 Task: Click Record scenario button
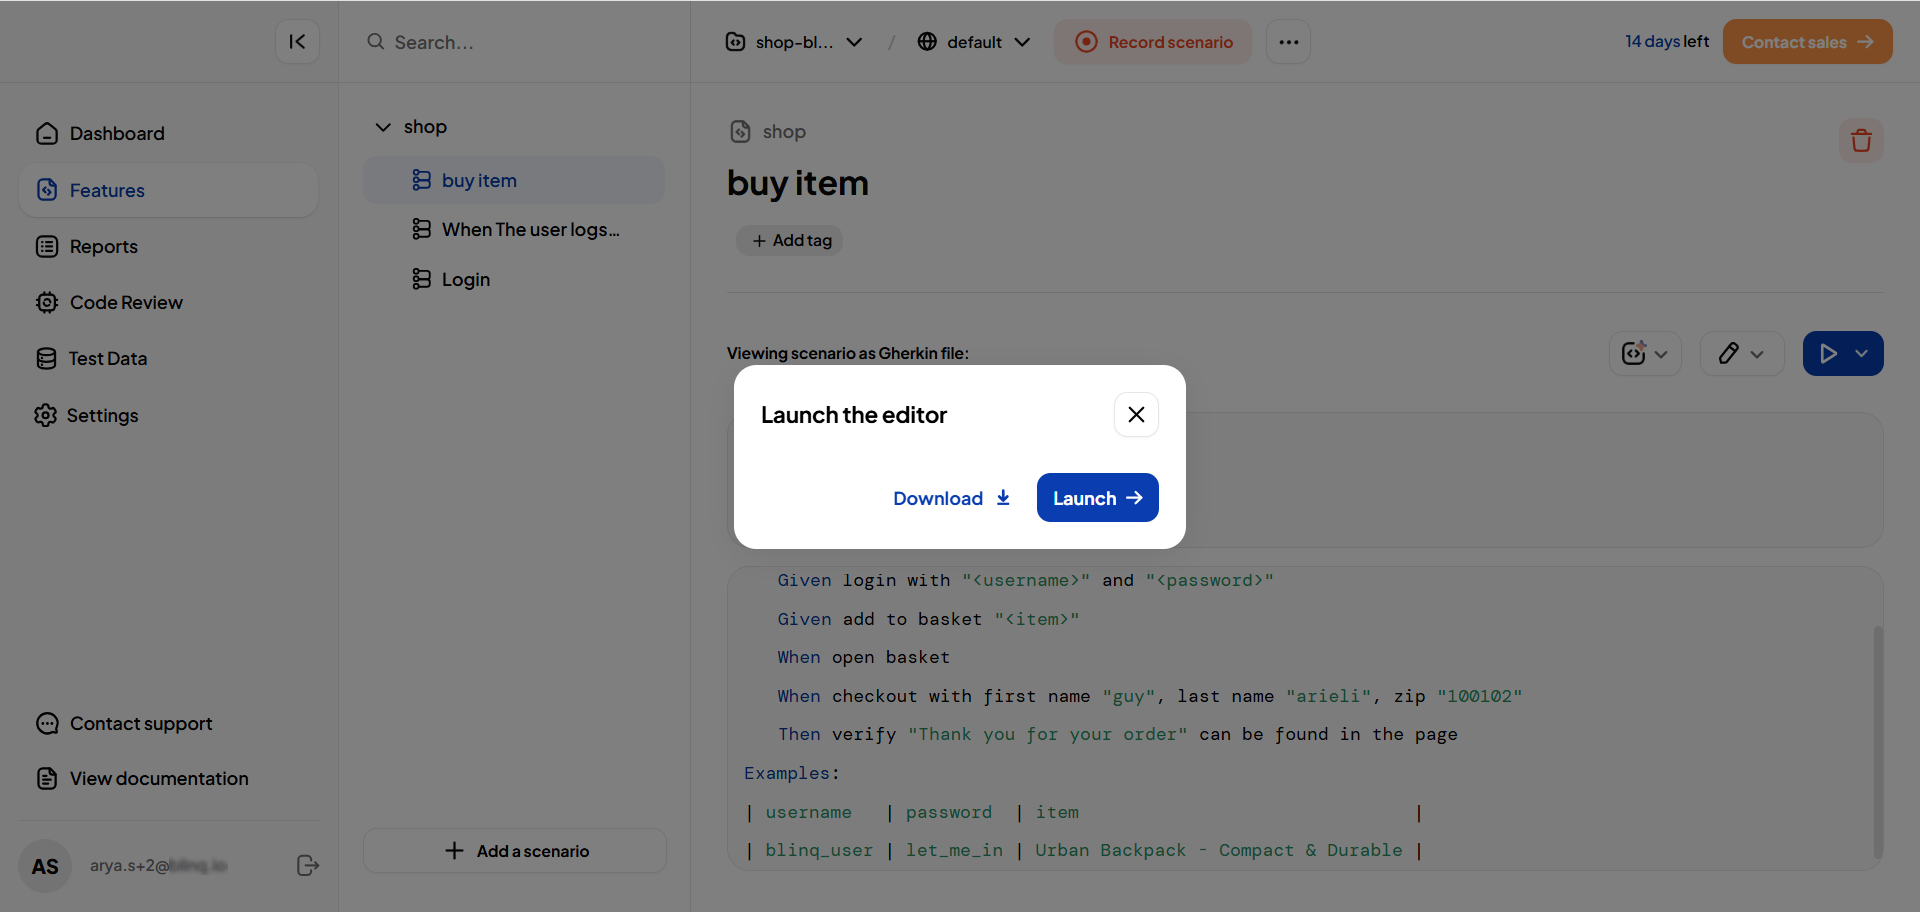(x=1153, y=42)
